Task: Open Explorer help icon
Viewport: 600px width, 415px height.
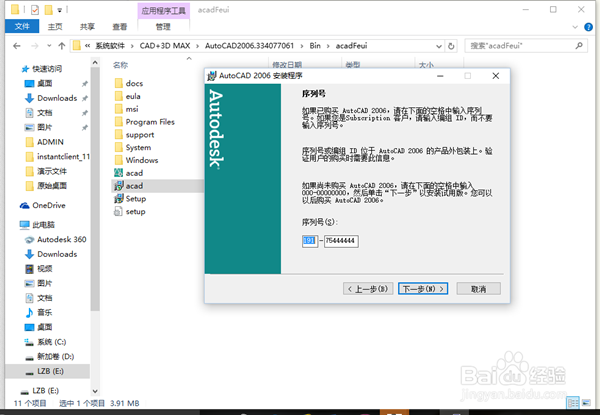Action: pyautogui.click(x=589, y=27)
